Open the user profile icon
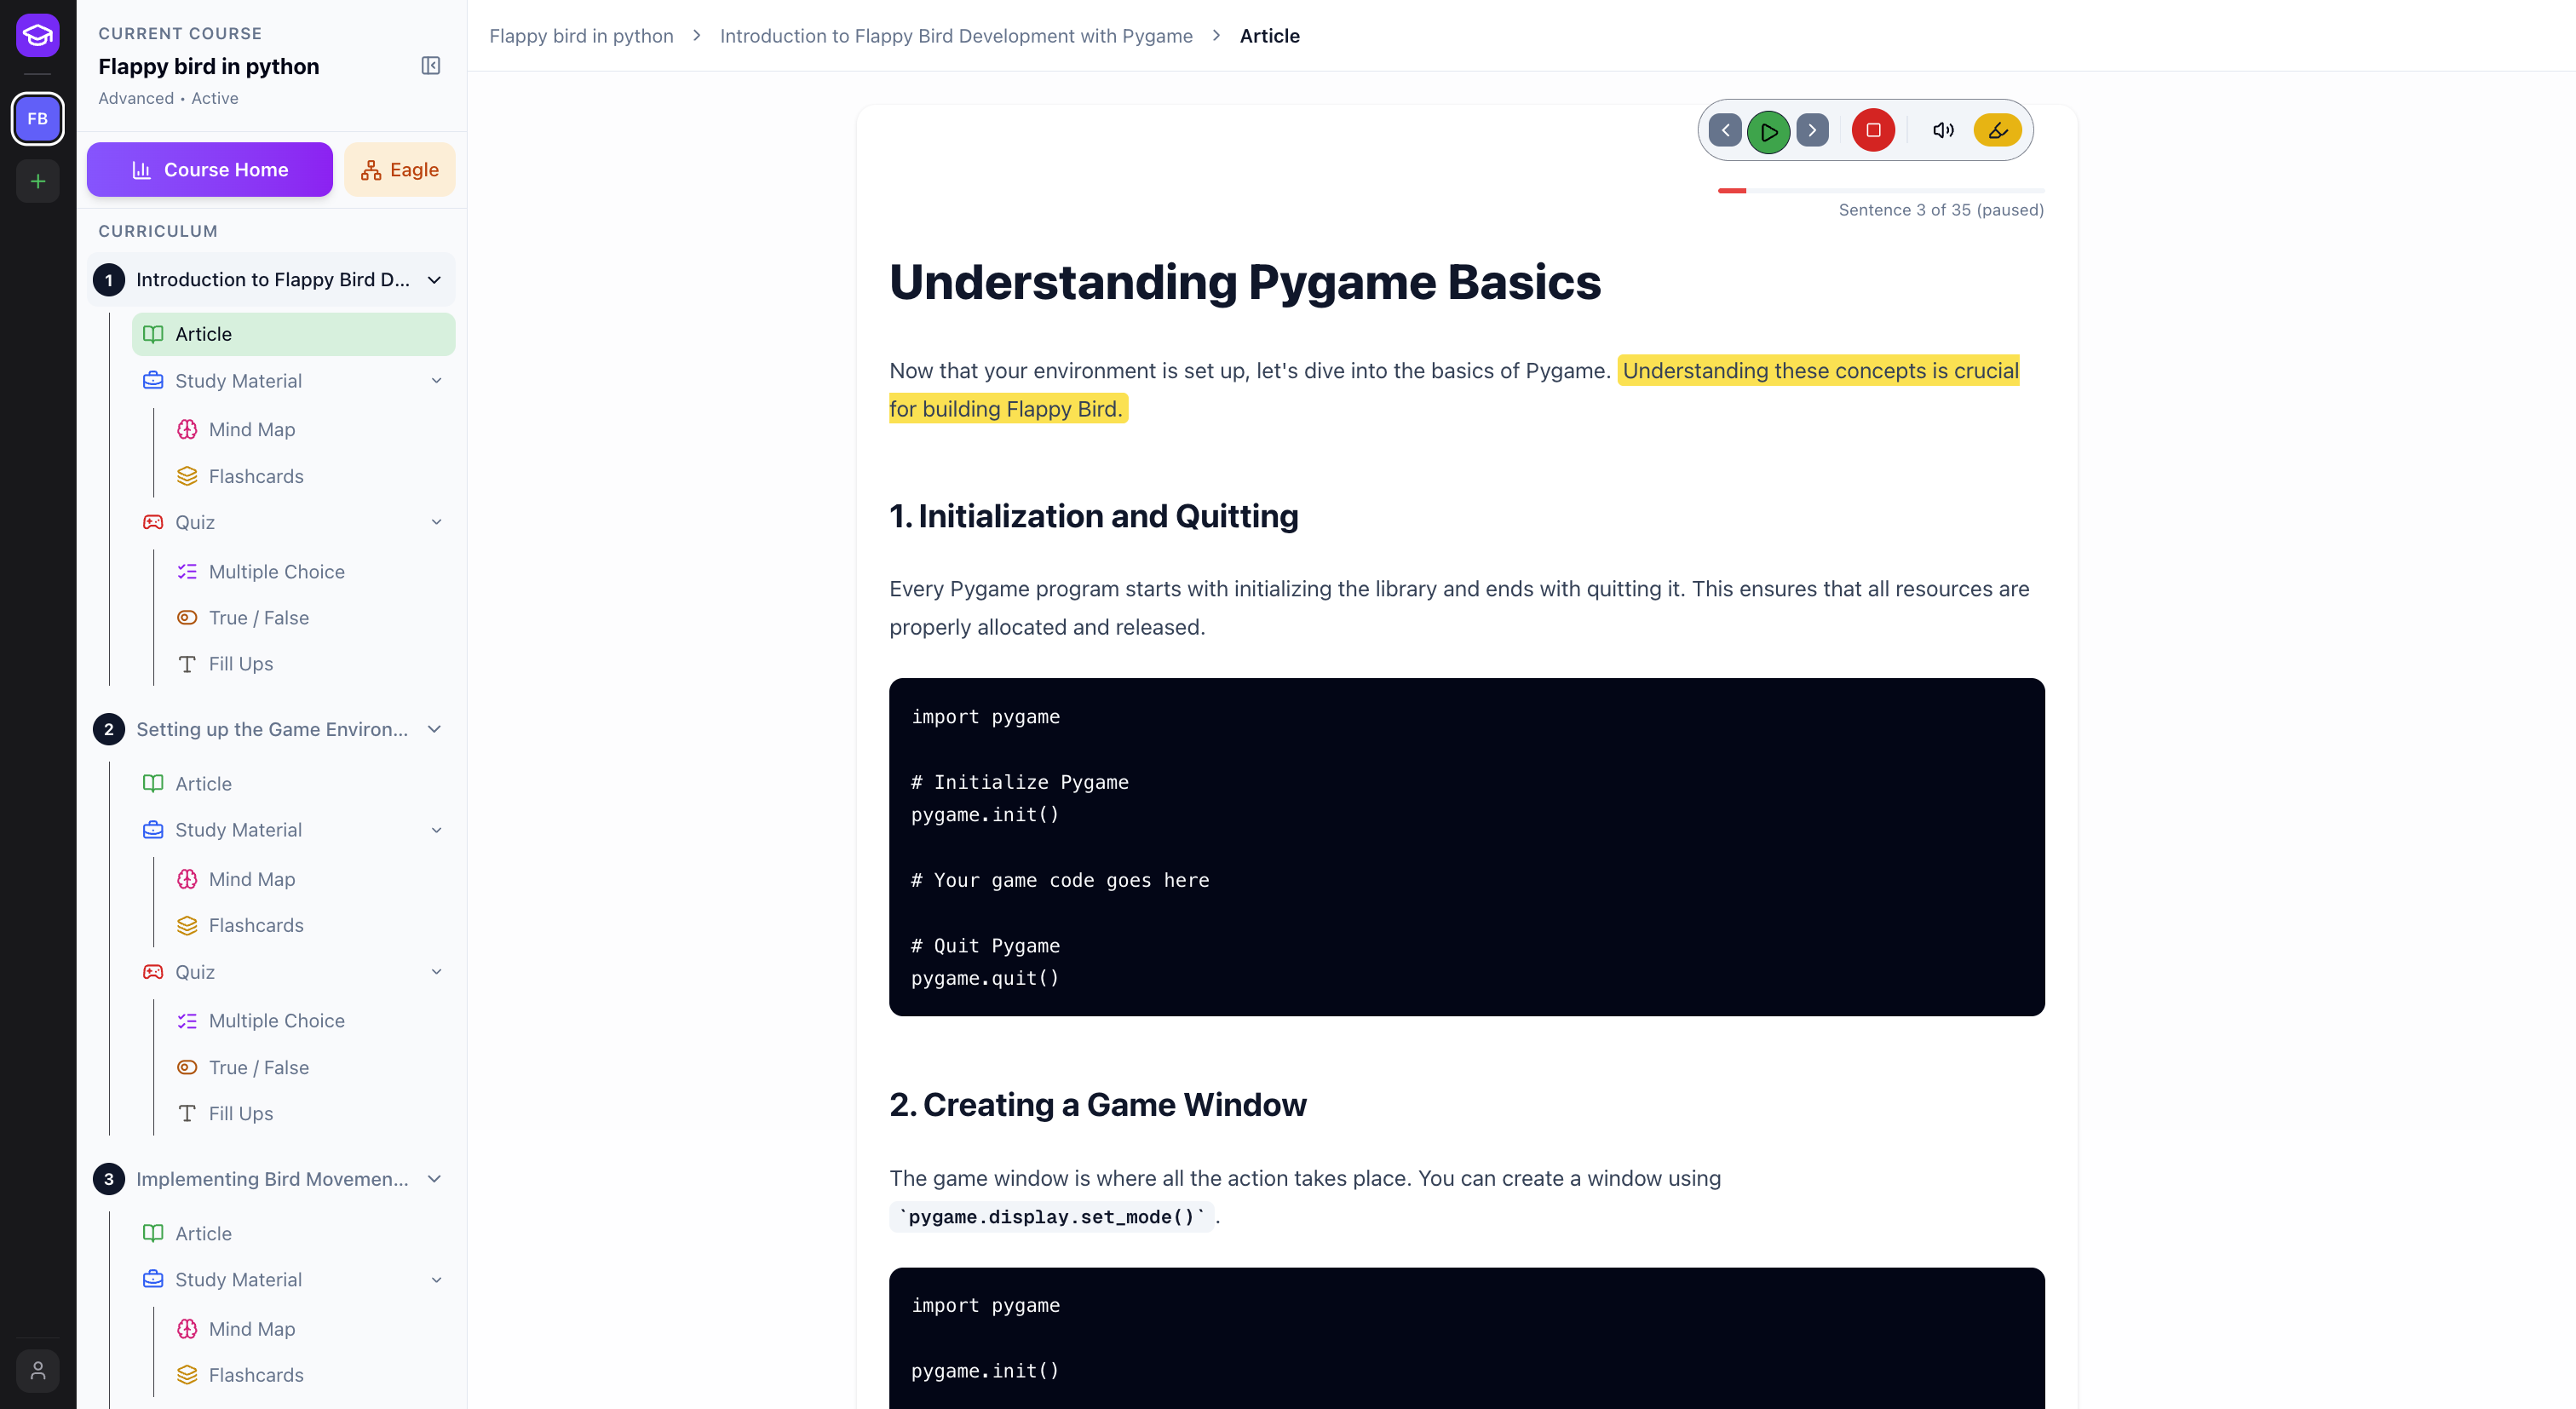Image resolution: width=2576 pixels, height=1409 pixels. tap(38, 1370)
